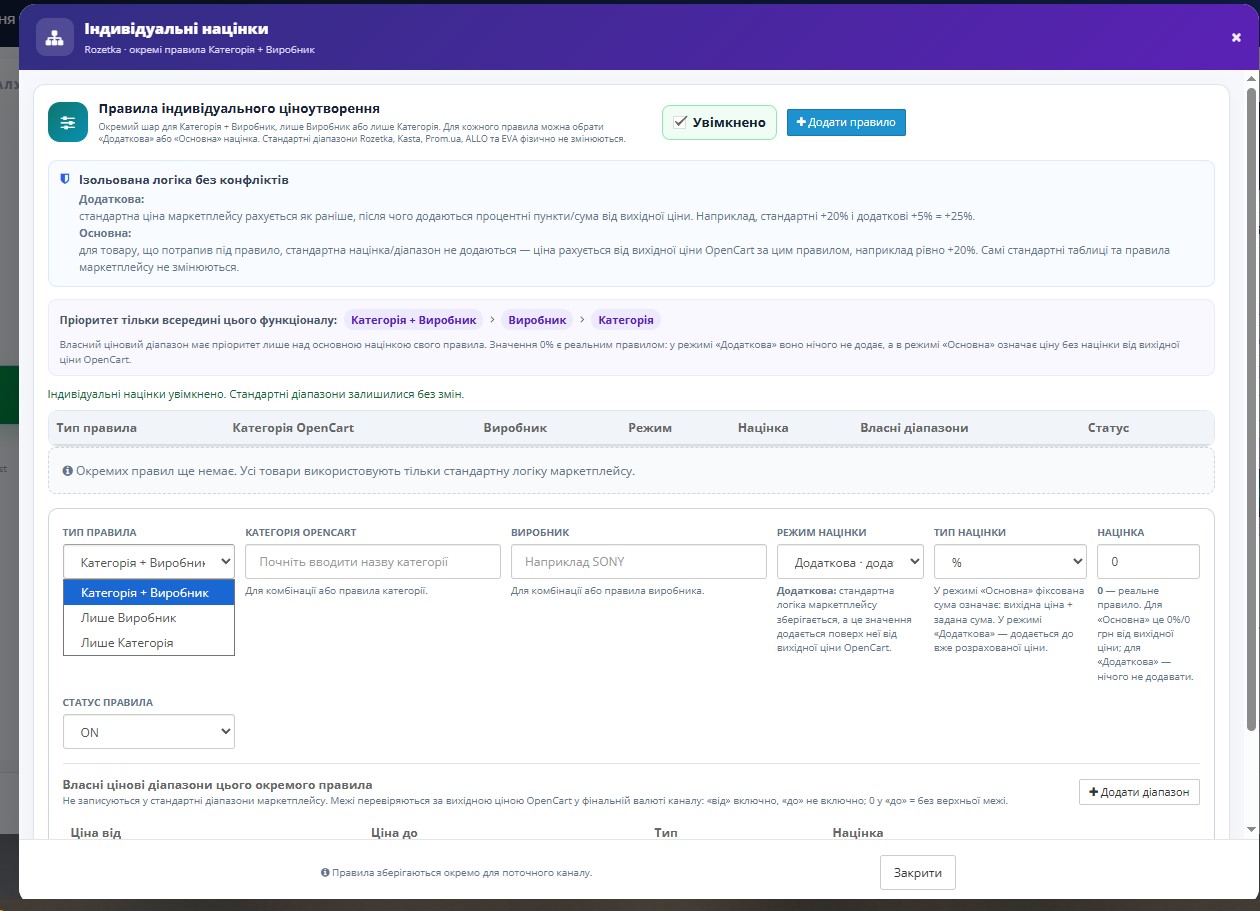Click the Власні діапазони column header

914,428
